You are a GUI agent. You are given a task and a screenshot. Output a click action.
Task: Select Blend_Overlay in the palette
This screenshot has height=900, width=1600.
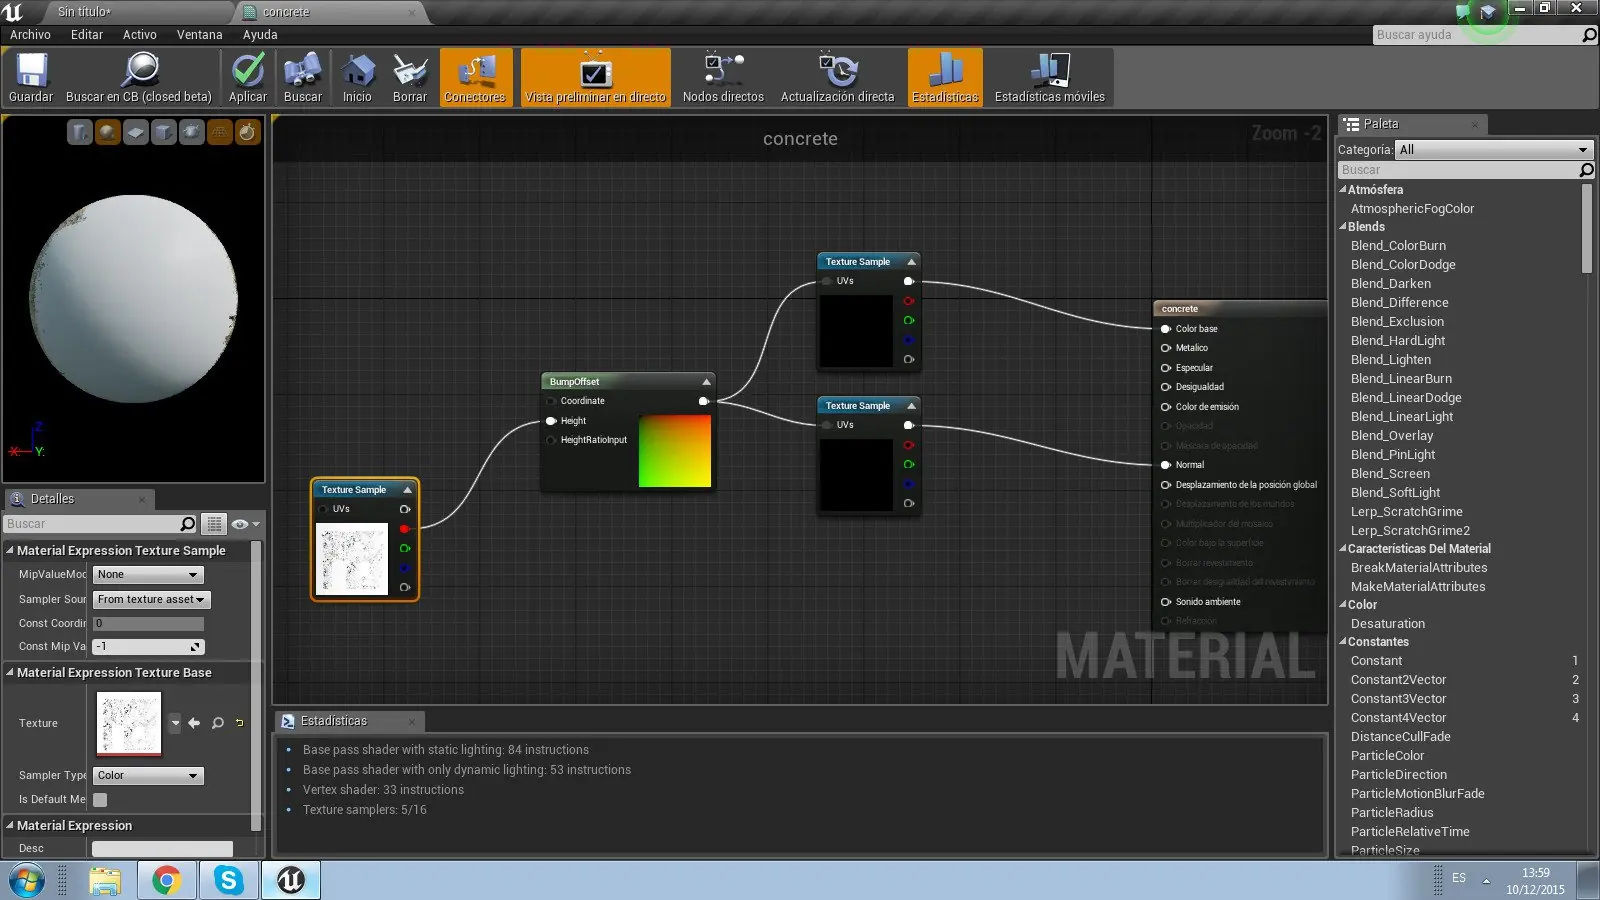pos(1392,436)
